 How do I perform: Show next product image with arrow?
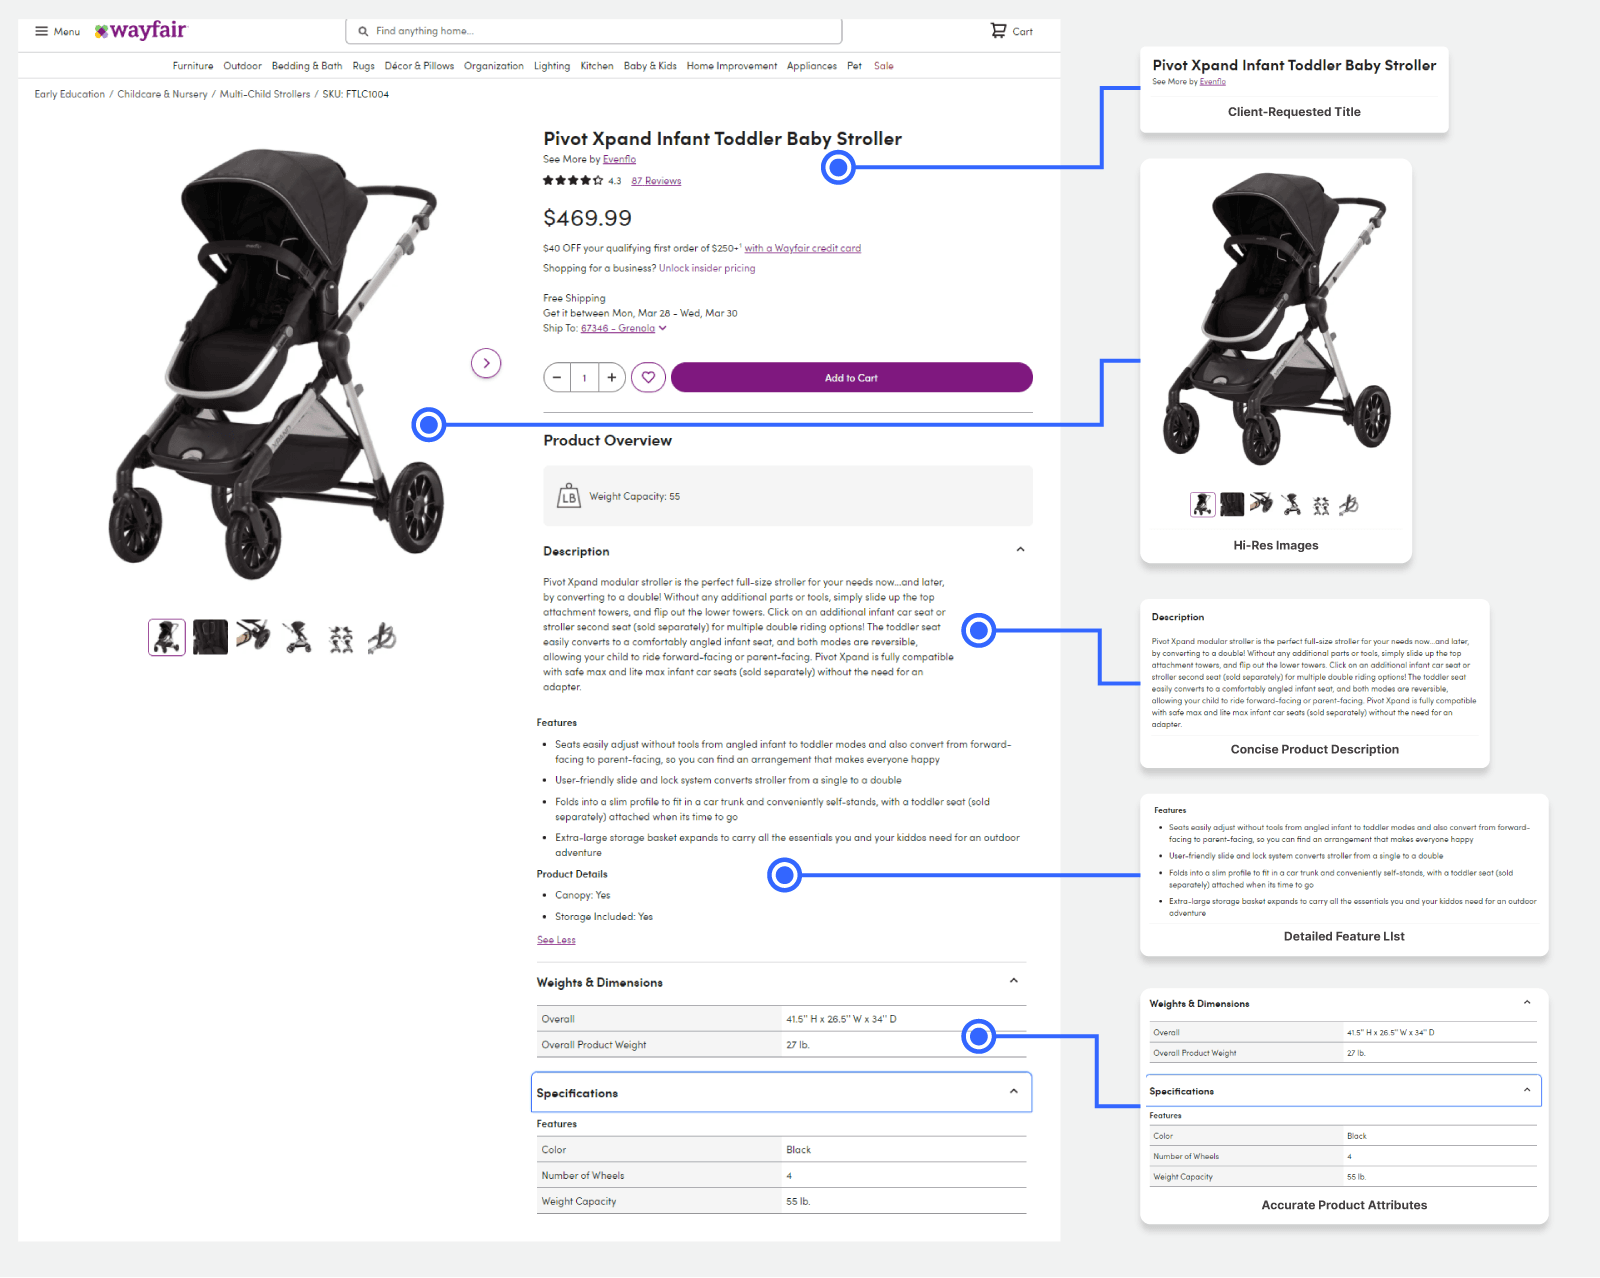486,363
